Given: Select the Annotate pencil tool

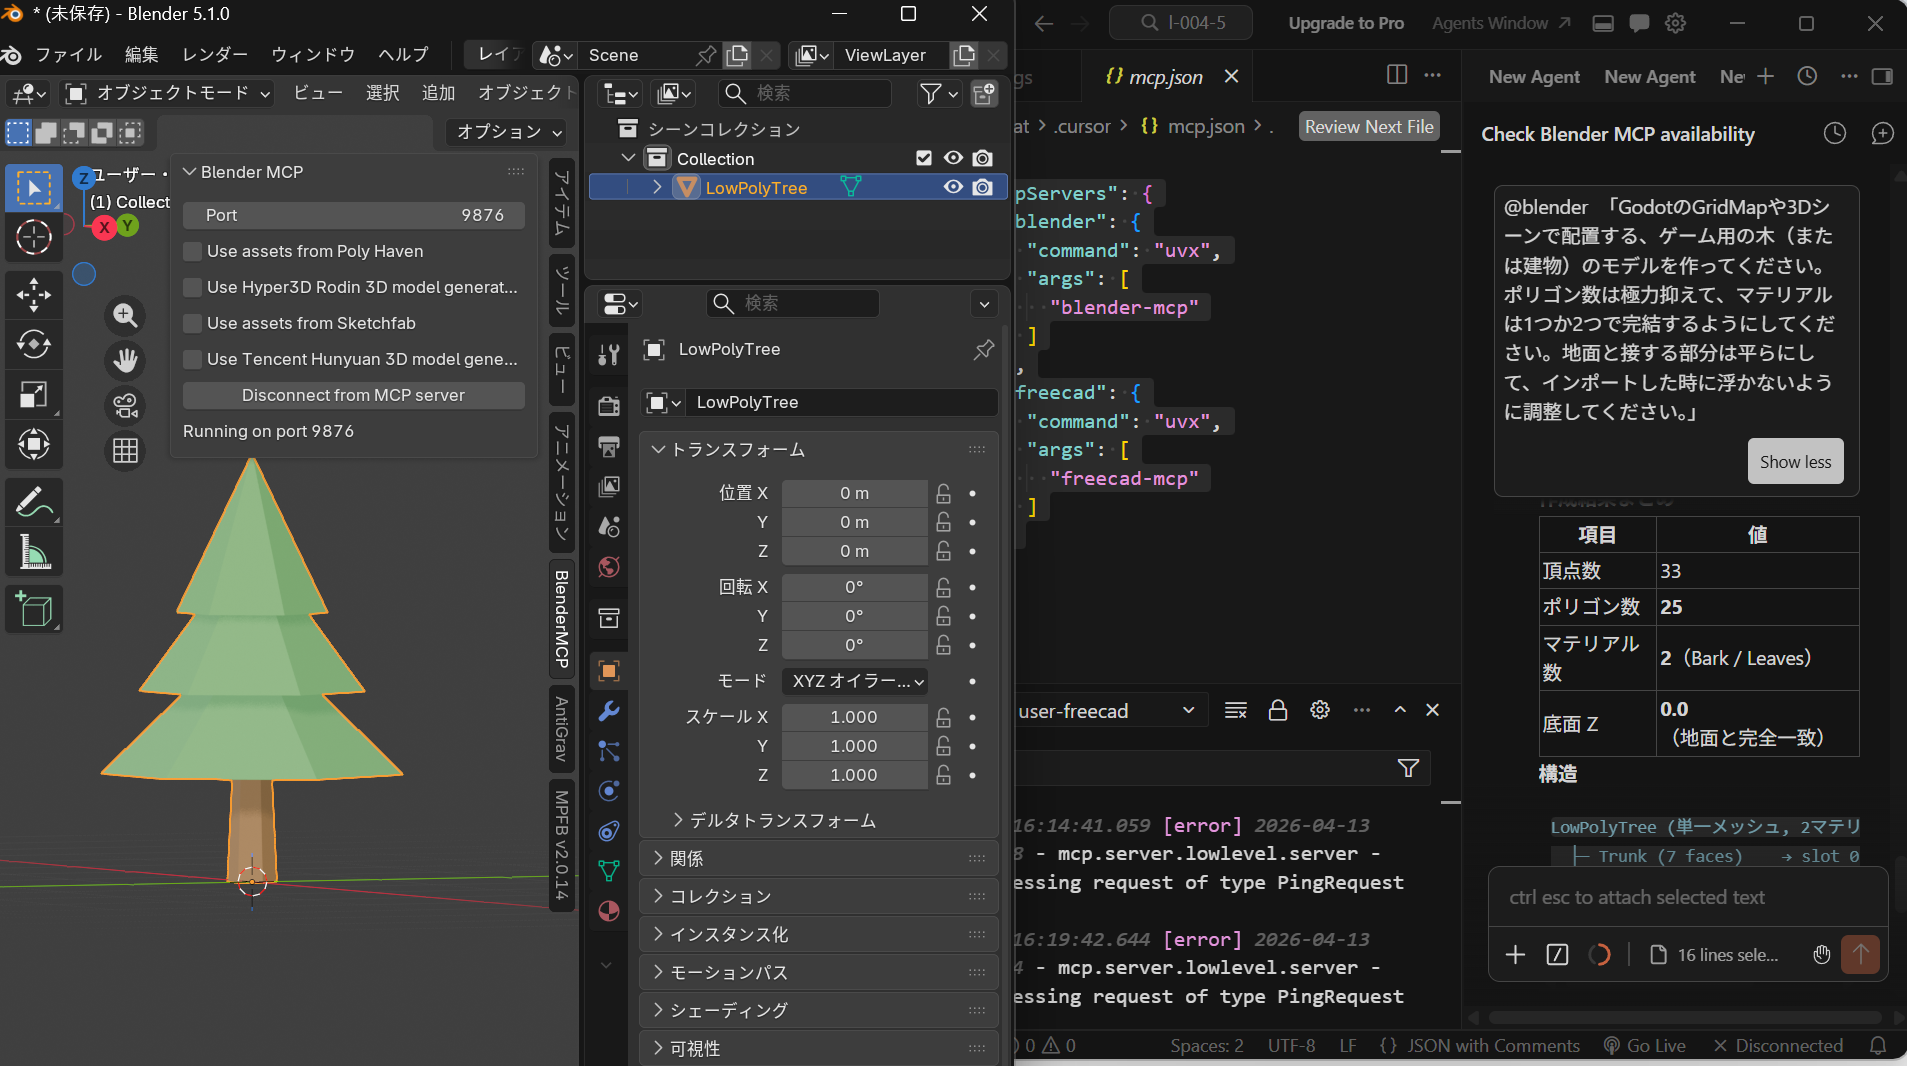Looking at the screenshot, I should click(x=33, y=502).
